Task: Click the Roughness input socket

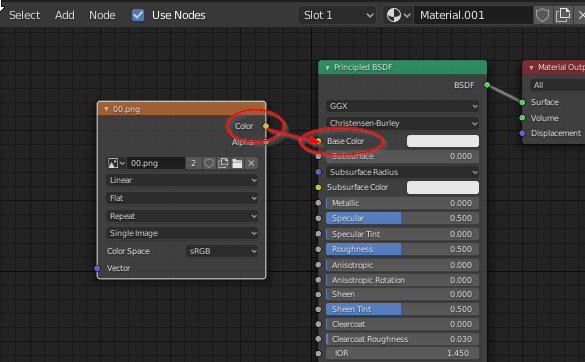Action: (x=318, y=249)
